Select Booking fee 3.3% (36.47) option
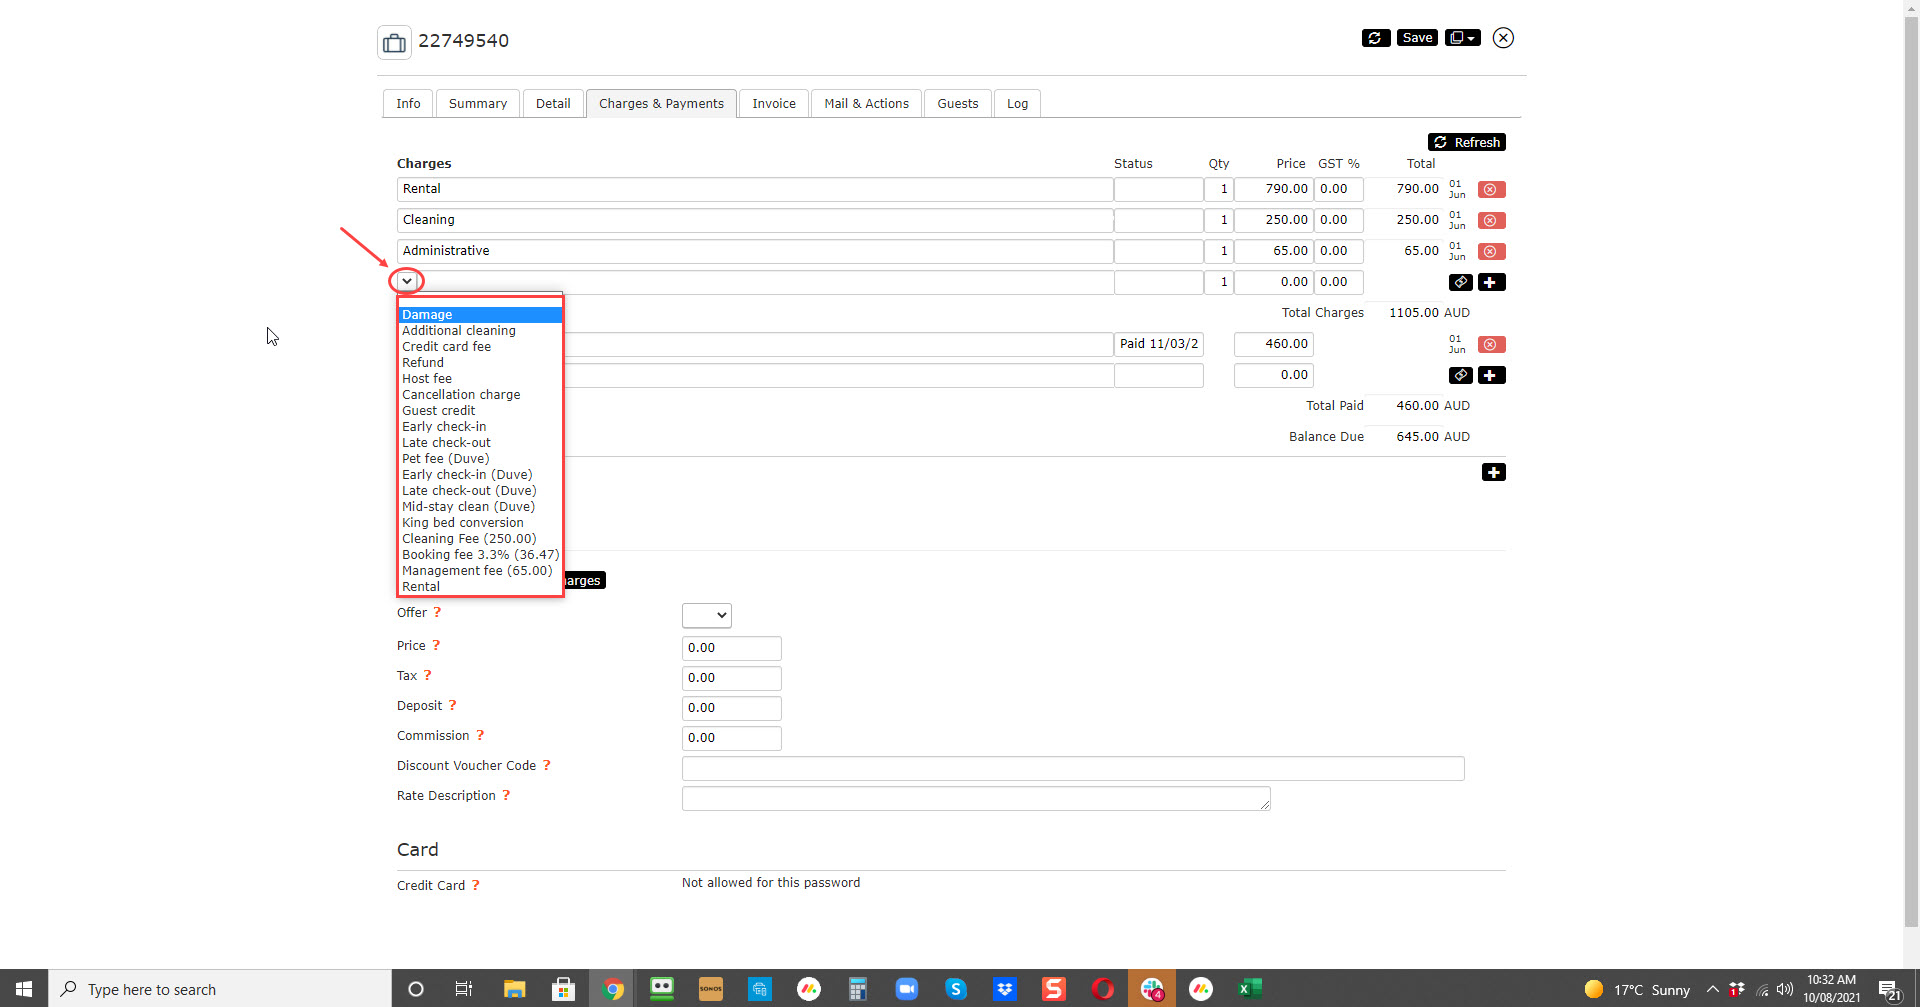 point(481,555)
